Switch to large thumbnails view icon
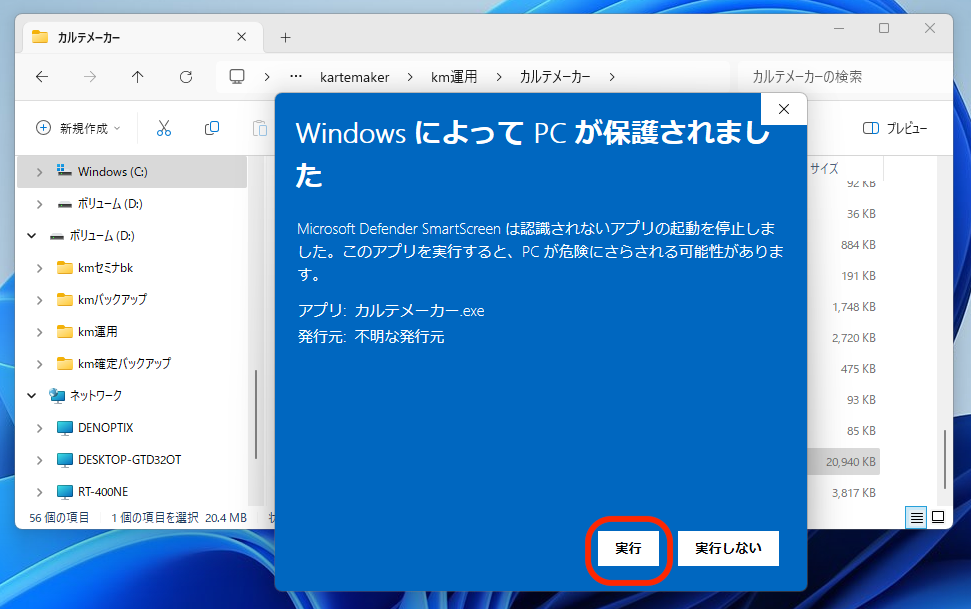The height and width of the screenshot is (609, 971). (x=938, y=517)
